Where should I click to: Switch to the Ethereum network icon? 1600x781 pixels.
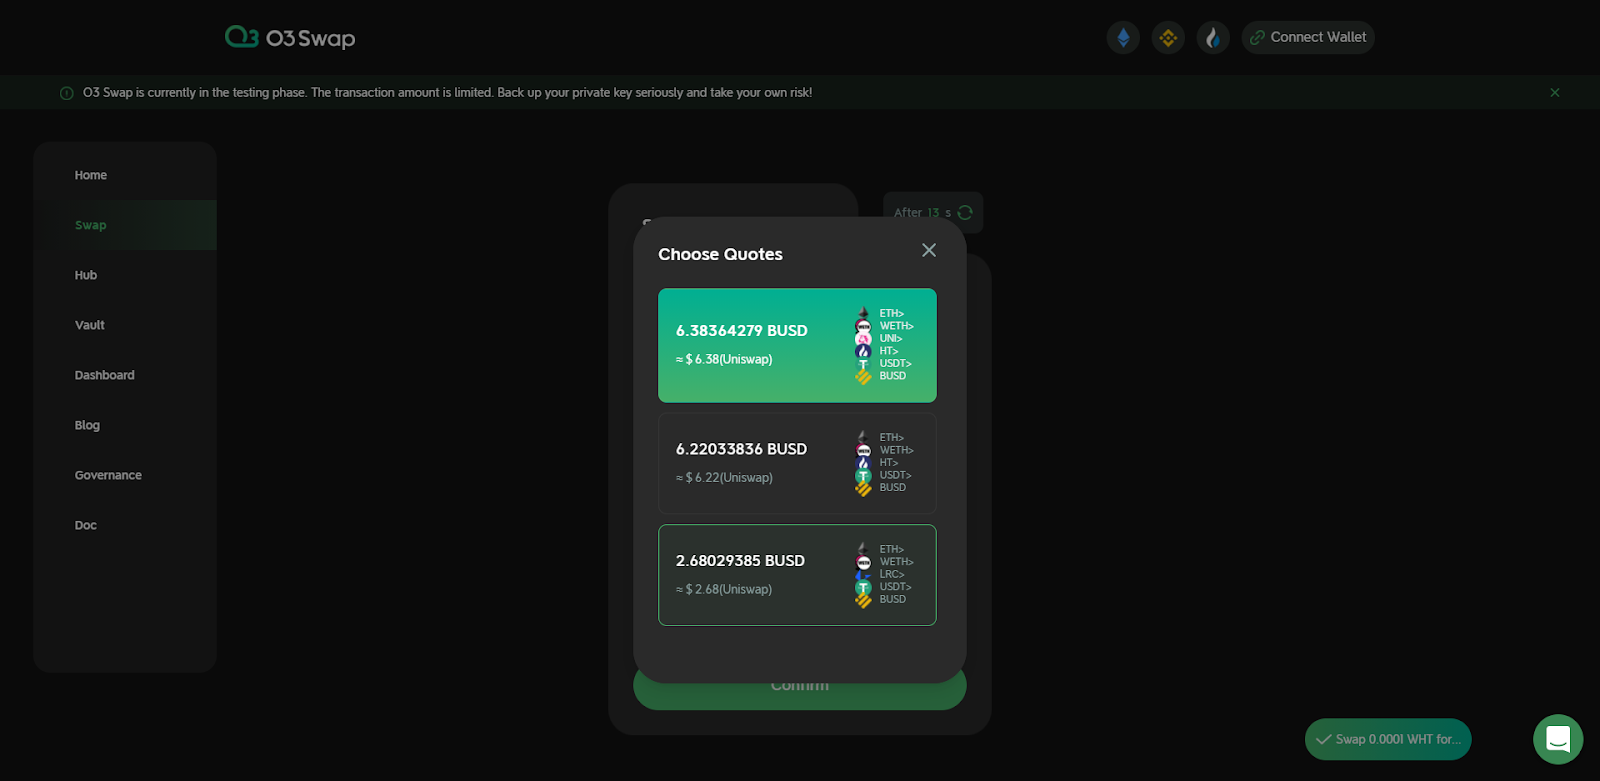point(1123,38)
